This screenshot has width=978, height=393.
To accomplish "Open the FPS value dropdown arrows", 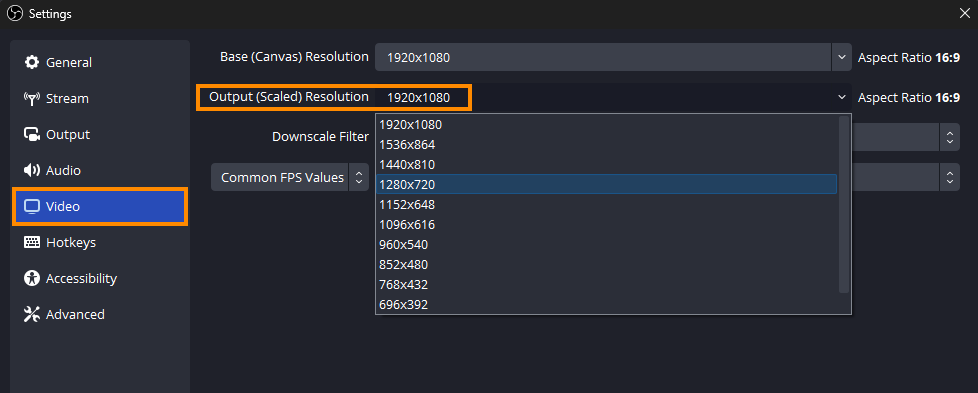I will (949, 178).
